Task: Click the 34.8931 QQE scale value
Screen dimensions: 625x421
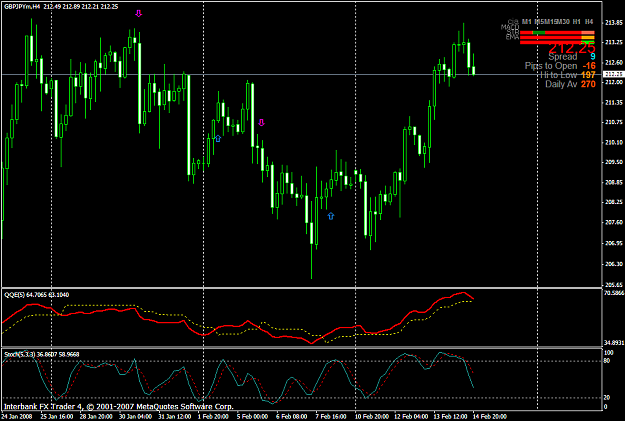Action: click(614, 342)
